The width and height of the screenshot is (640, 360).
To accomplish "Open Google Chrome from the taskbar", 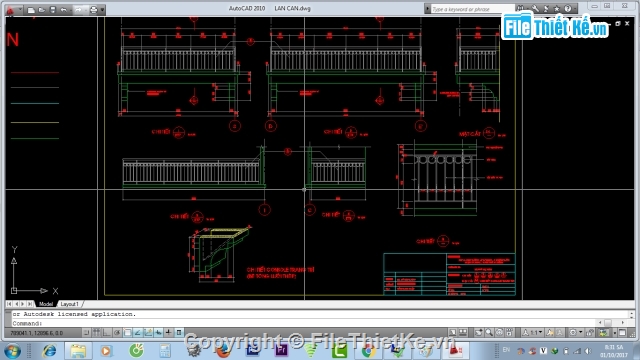I will click(x=368, y=351).
